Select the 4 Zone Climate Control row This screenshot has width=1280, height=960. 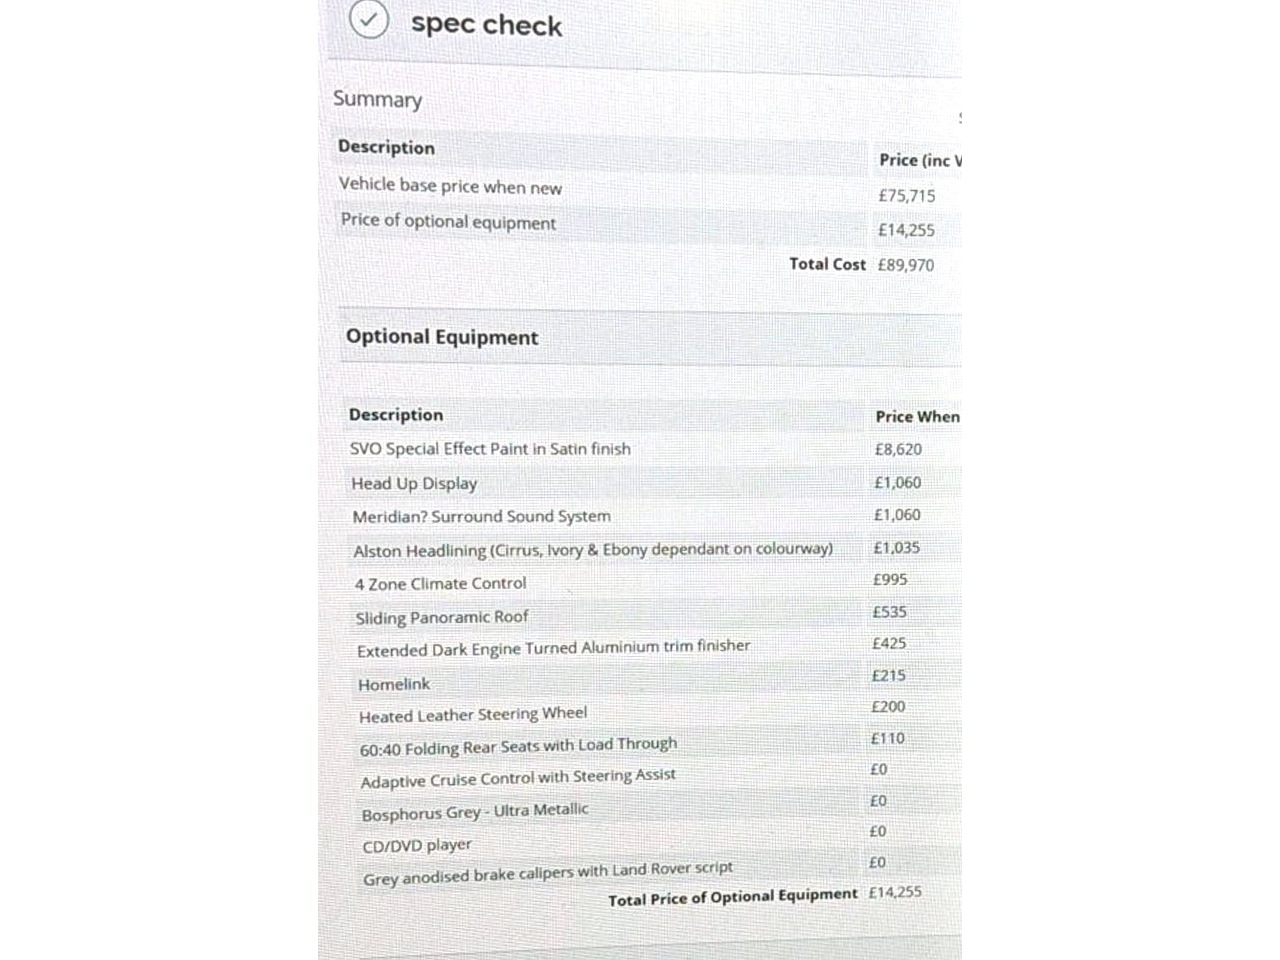tap(440, 583)
